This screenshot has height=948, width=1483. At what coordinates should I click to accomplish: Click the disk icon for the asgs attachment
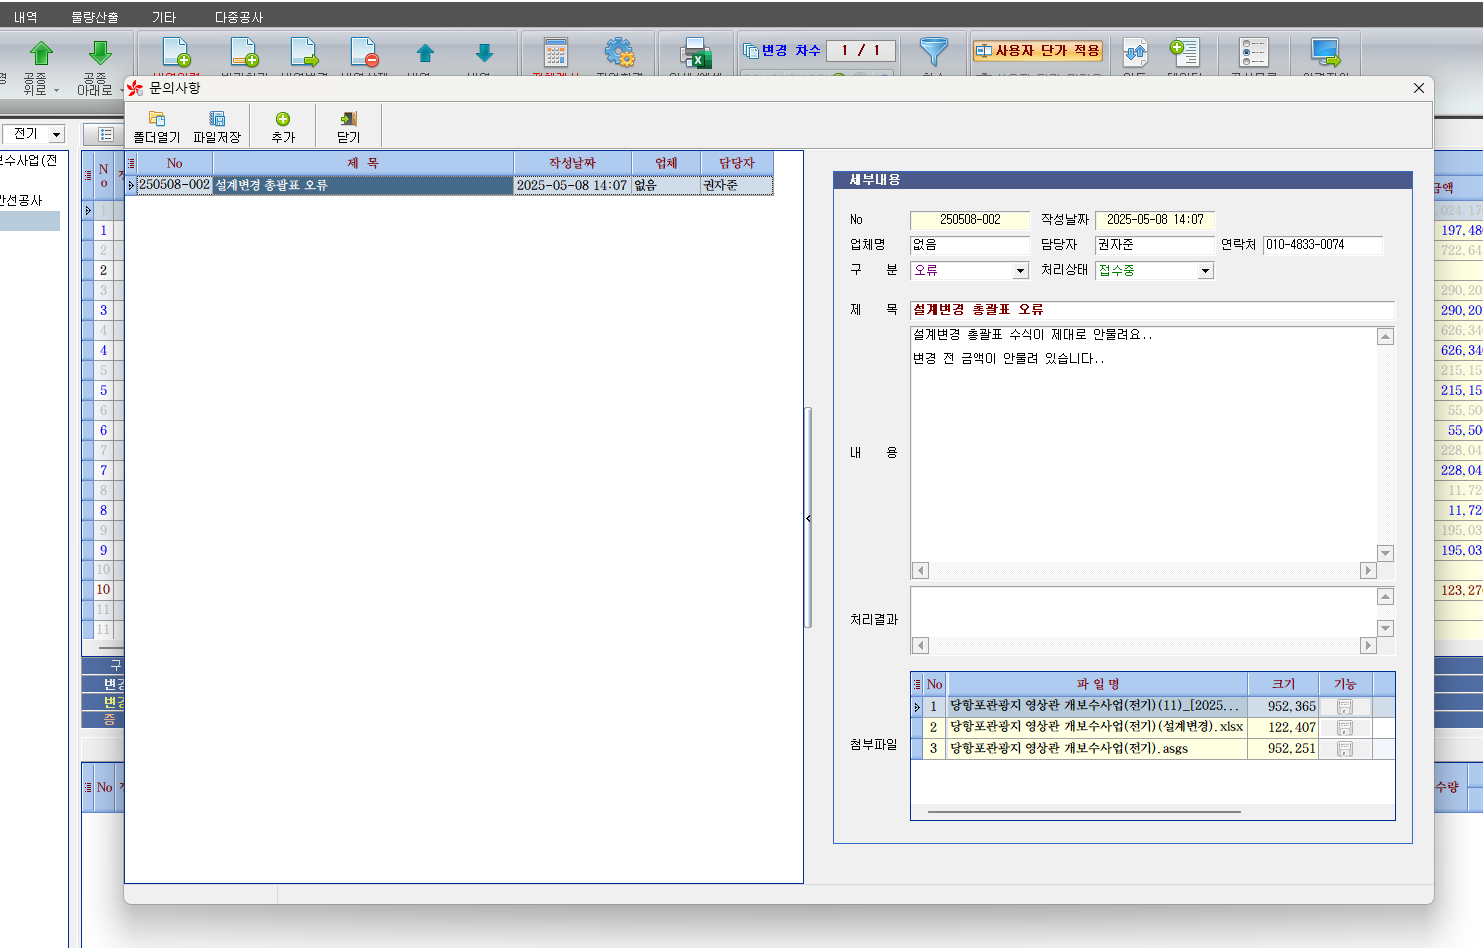1345,749
